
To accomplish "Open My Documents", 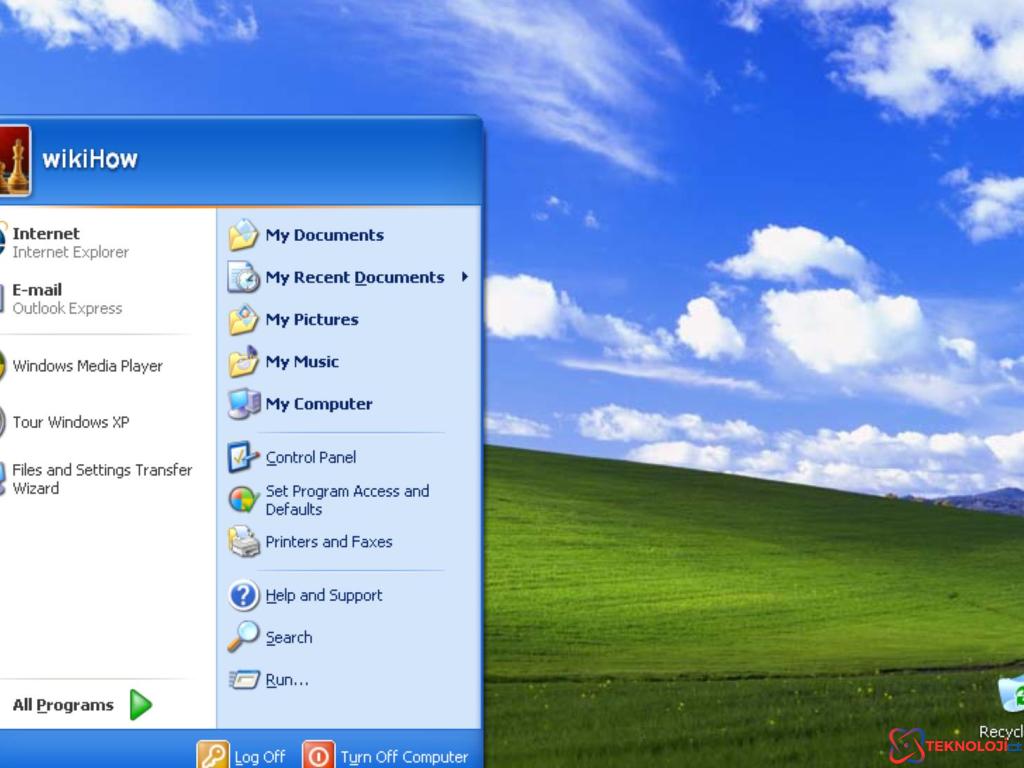I will (x=324, y=235).
